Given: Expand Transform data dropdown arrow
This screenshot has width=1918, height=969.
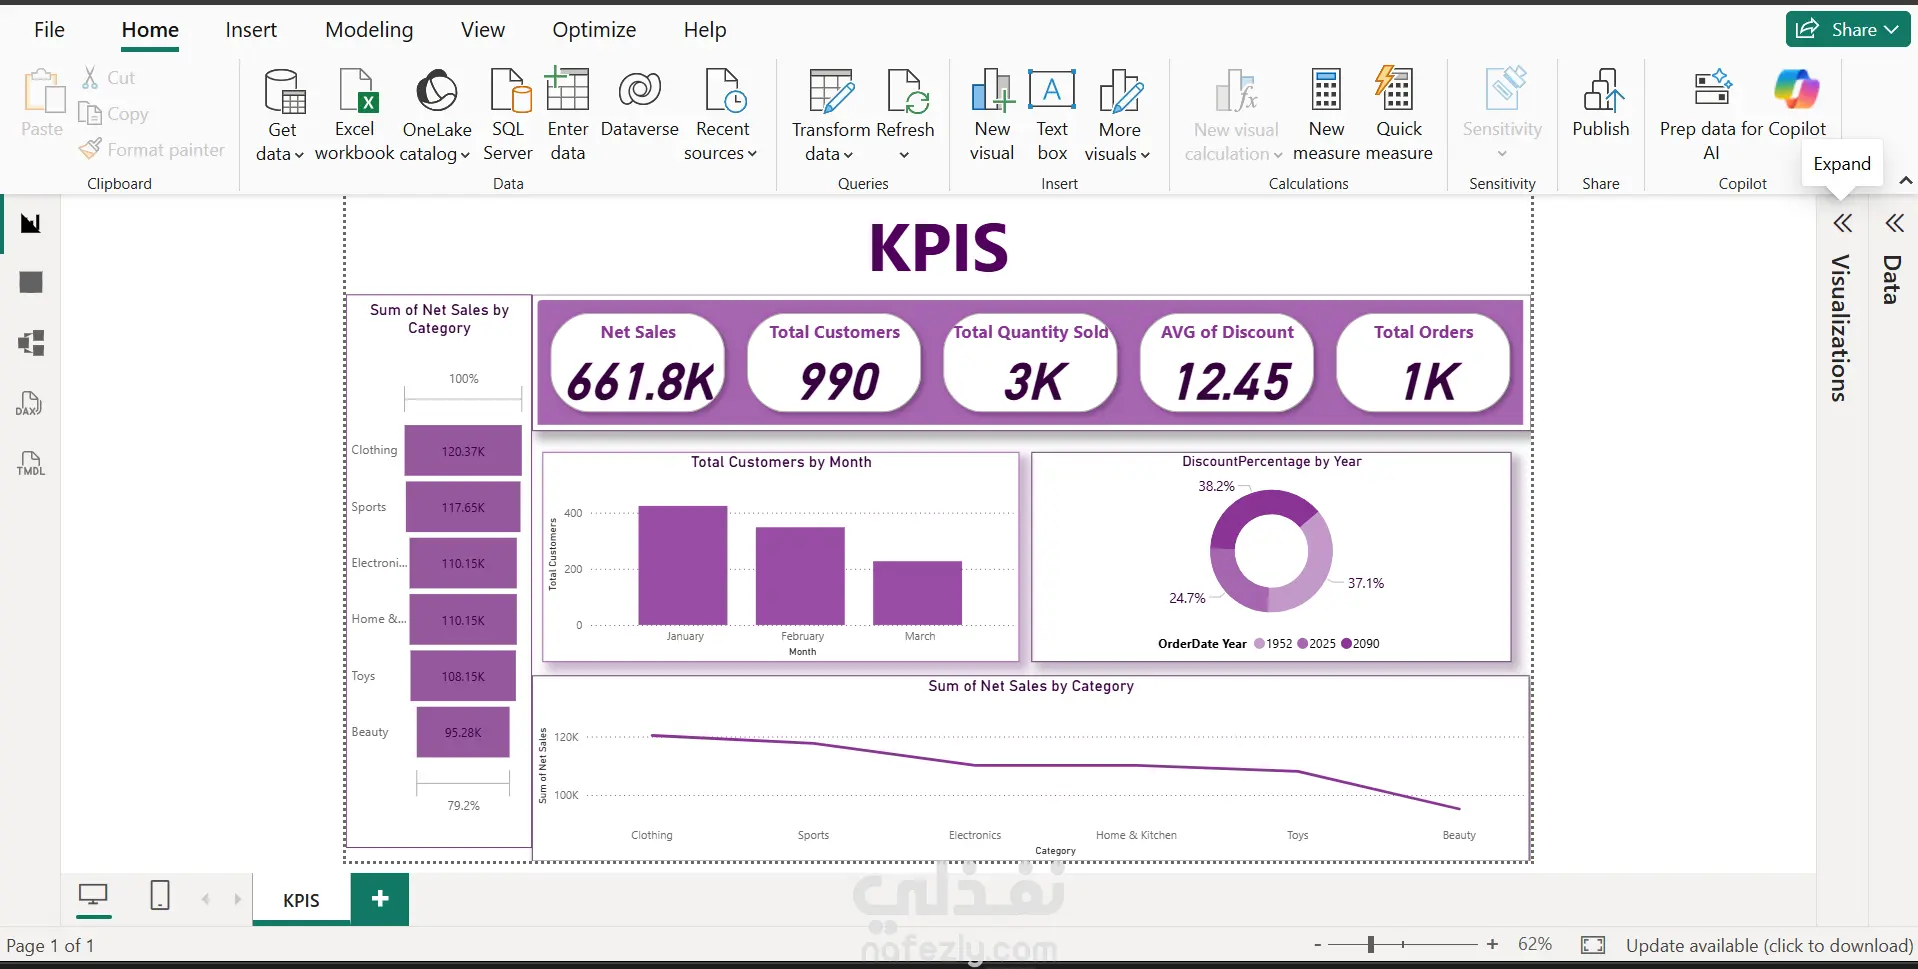Looking at the screenshot, I should (848, 155).
